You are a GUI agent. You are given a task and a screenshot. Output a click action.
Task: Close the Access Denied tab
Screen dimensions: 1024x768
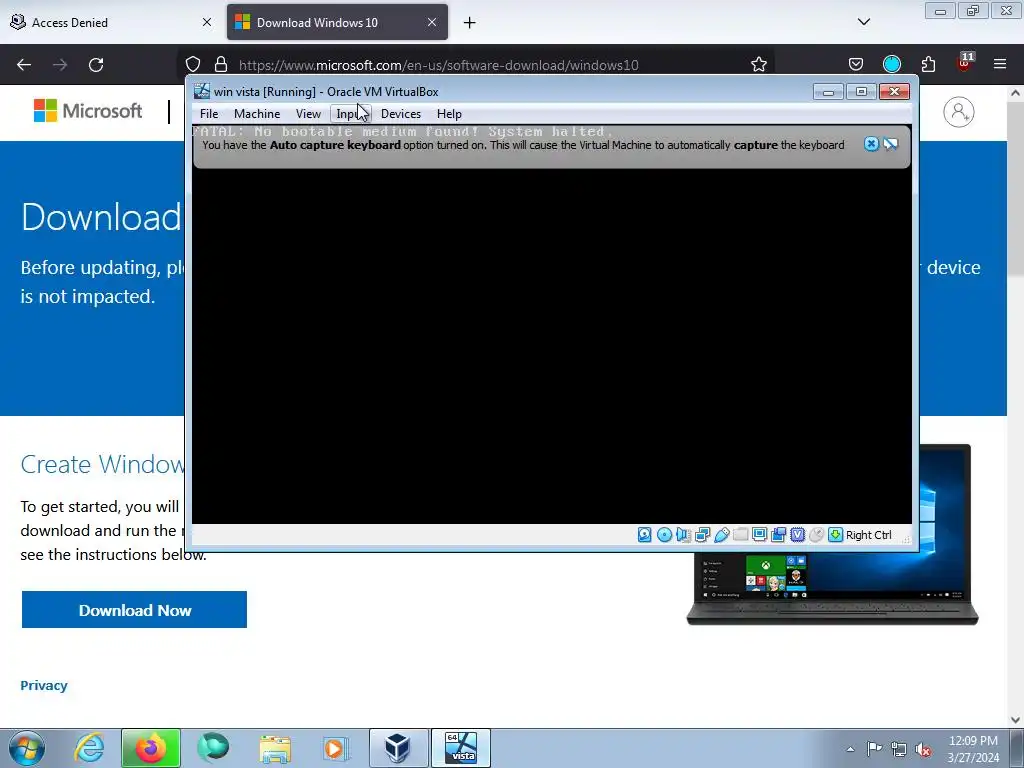[207, 22]
